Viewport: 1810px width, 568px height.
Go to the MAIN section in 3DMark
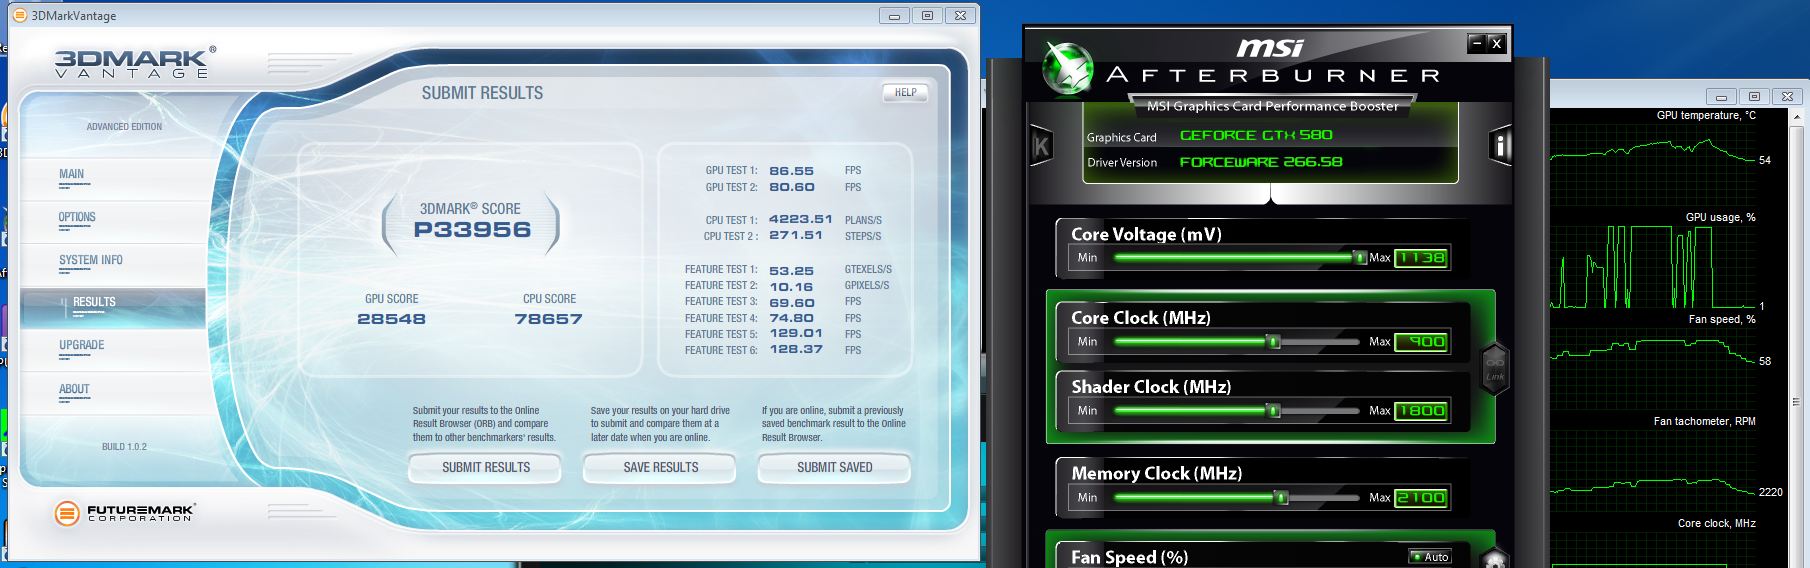coord(71,174)
